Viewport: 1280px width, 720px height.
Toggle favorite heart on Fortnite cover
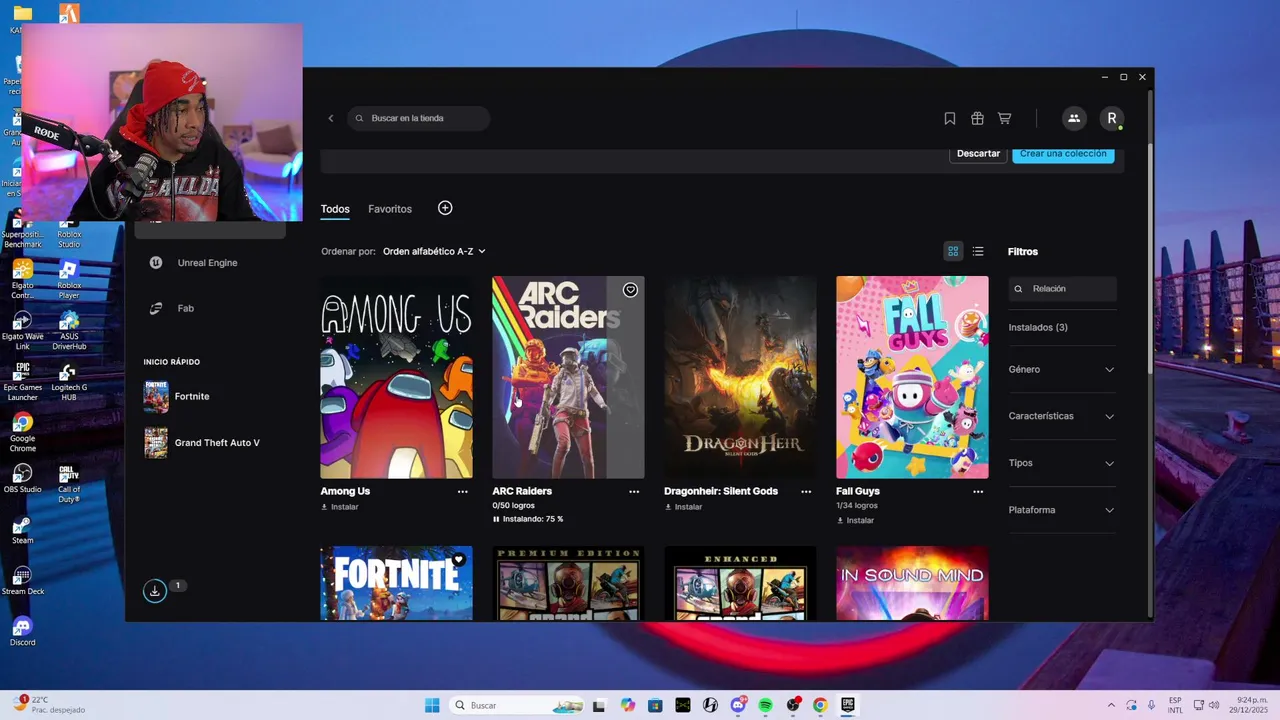click(459, 560)
